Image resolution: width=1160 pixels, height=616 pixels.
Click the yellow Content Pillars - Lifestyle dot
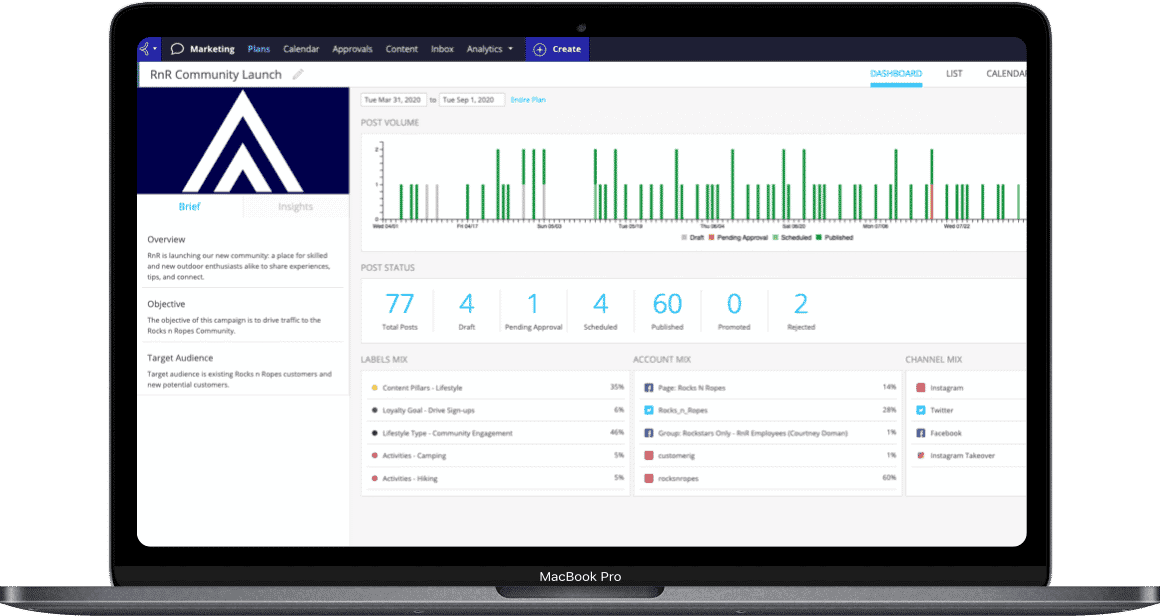[x=374, y=388]
